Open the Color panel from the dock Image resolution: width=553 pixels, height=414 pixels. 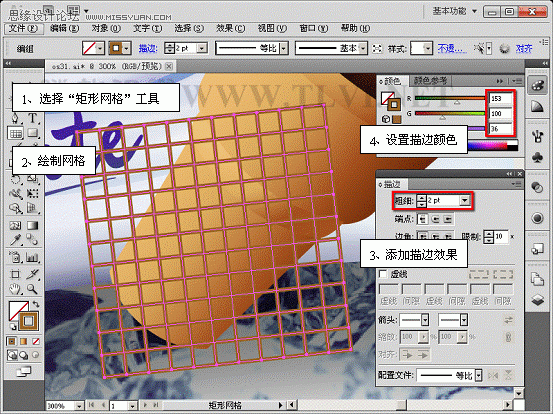(537, 86)
